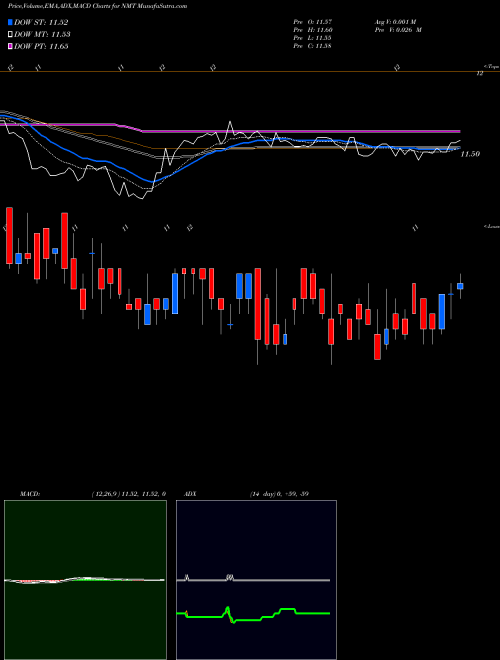Click the 'Pre C: 11.58' close value
Viewport: 500px width, 660px height.
coord(313,45)
